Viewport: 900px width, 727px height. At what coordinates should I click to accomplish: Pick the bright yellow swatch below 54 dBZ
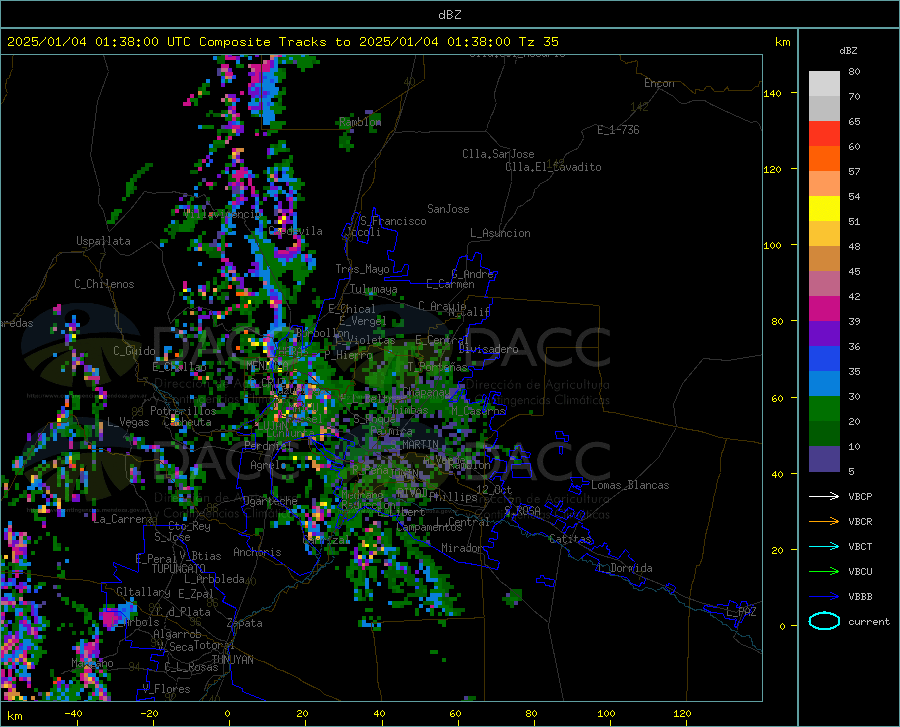point(824,209)
